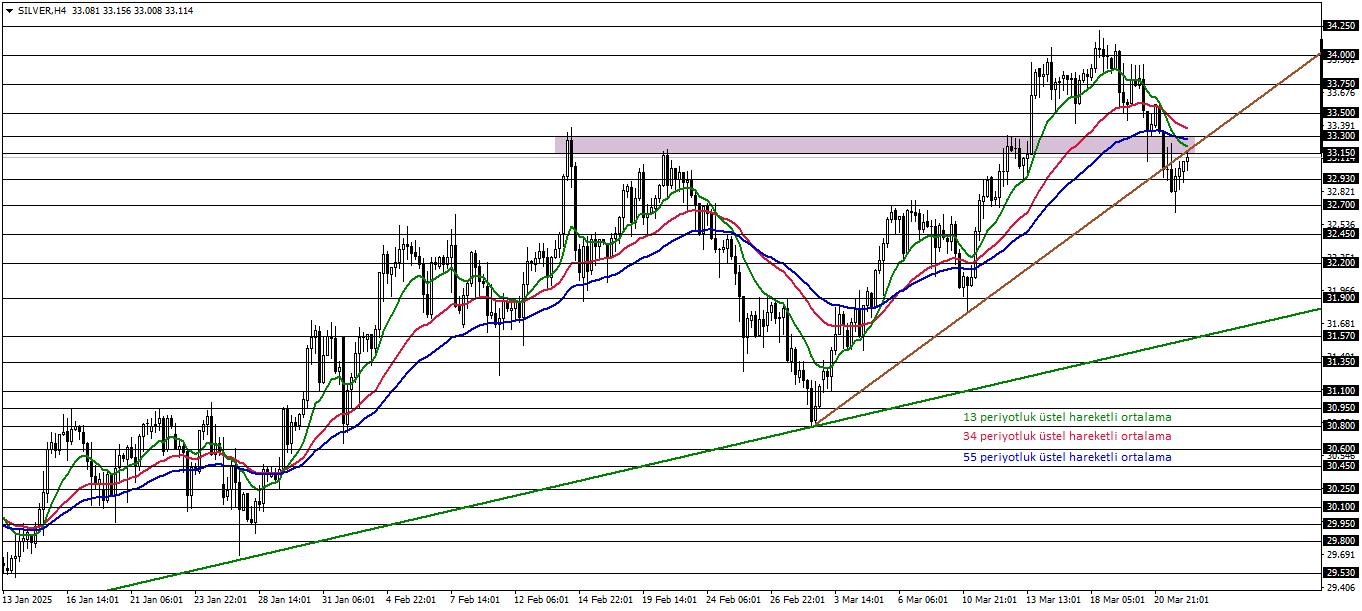Screen dimensions: 1362x611
Task: Click the 28 Jan 14:01 time axis label
Action: [x=285, y=600]
